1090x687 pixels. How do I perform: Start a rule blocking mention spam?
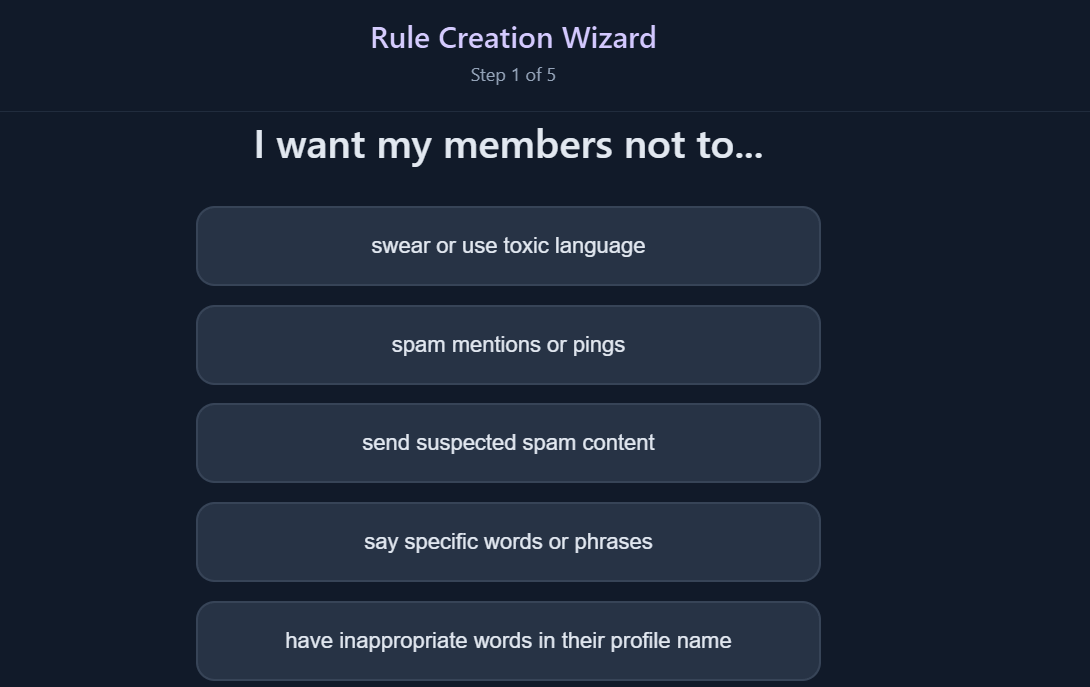[x=508, y=345]
